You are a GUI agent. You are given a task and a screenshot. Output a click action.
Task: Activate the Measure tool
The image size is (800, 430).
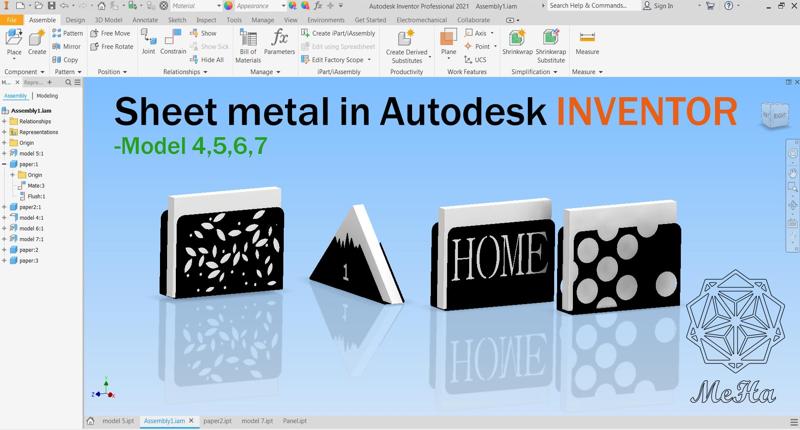pyautogui.click(x=587, y=42)
